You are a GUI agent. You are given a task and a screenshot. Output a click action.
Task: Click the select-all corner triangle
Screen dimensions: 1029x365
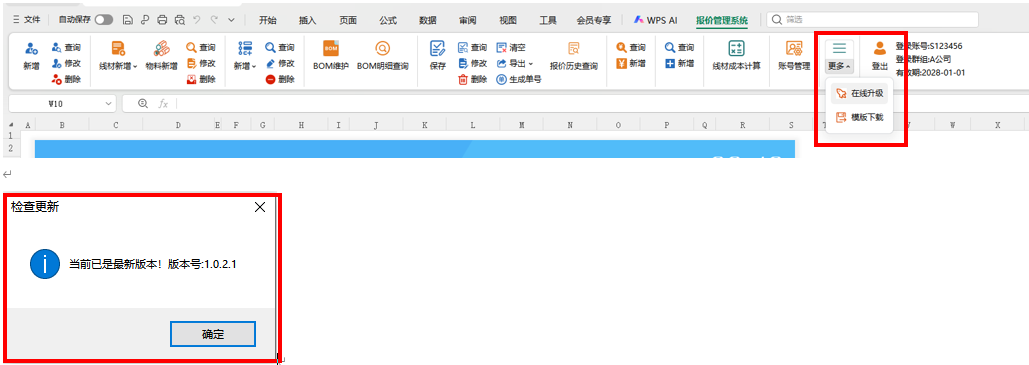[x=11, y=124]
